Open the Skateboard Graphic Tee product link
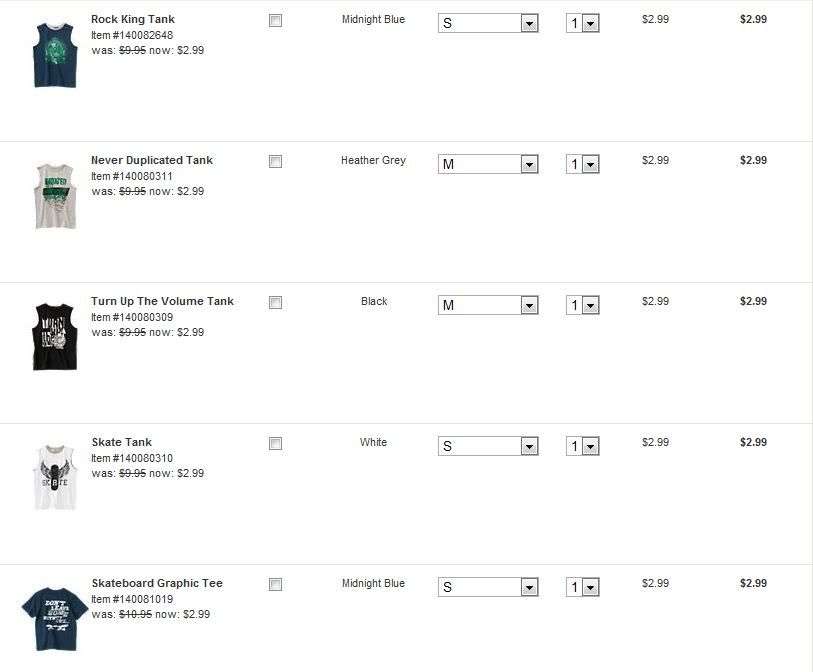 coord(157,583)
